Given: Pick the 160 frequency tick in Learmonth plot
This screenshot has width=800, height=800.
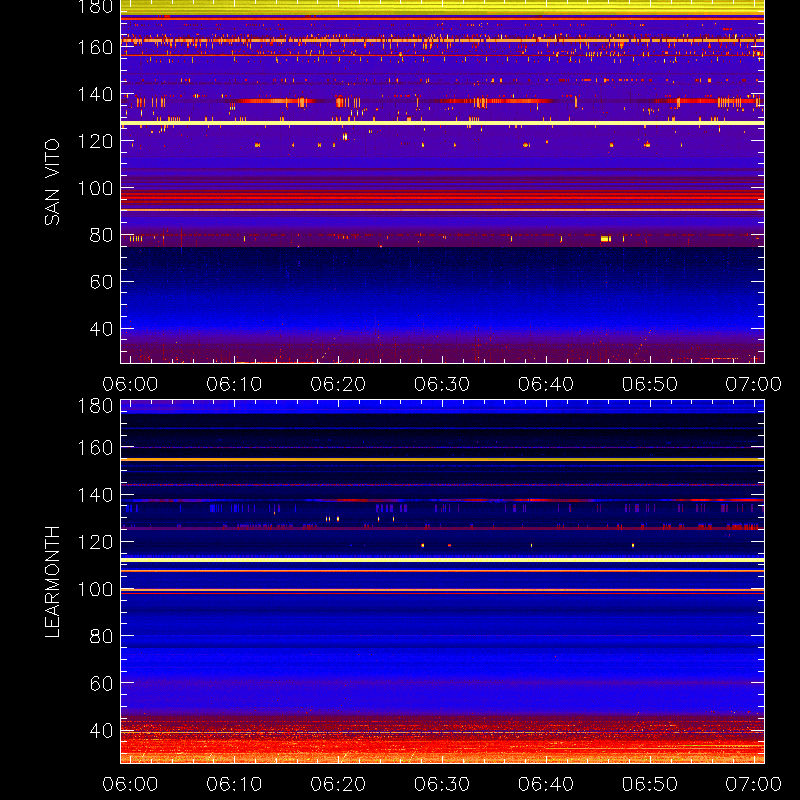Looking at the screenshot, I should tap(95, 448).
